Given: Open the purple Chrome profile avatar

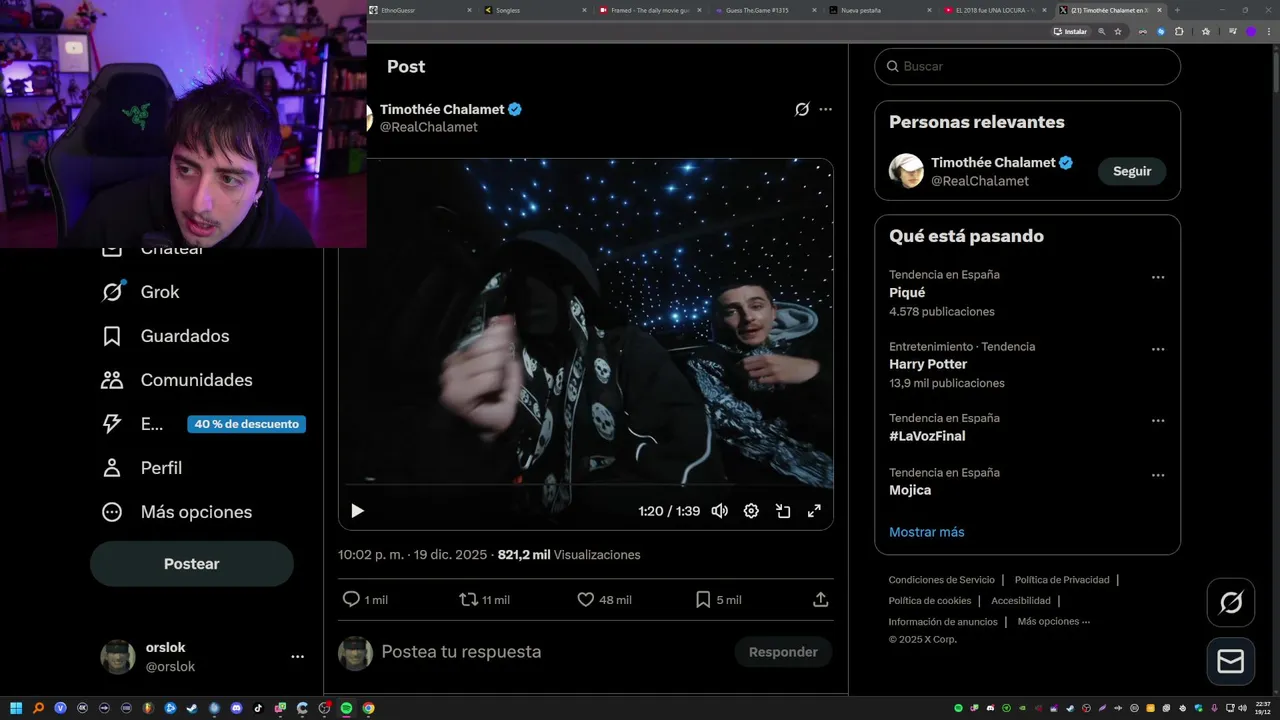Looking at the screenshot, I should (1250, 31).
